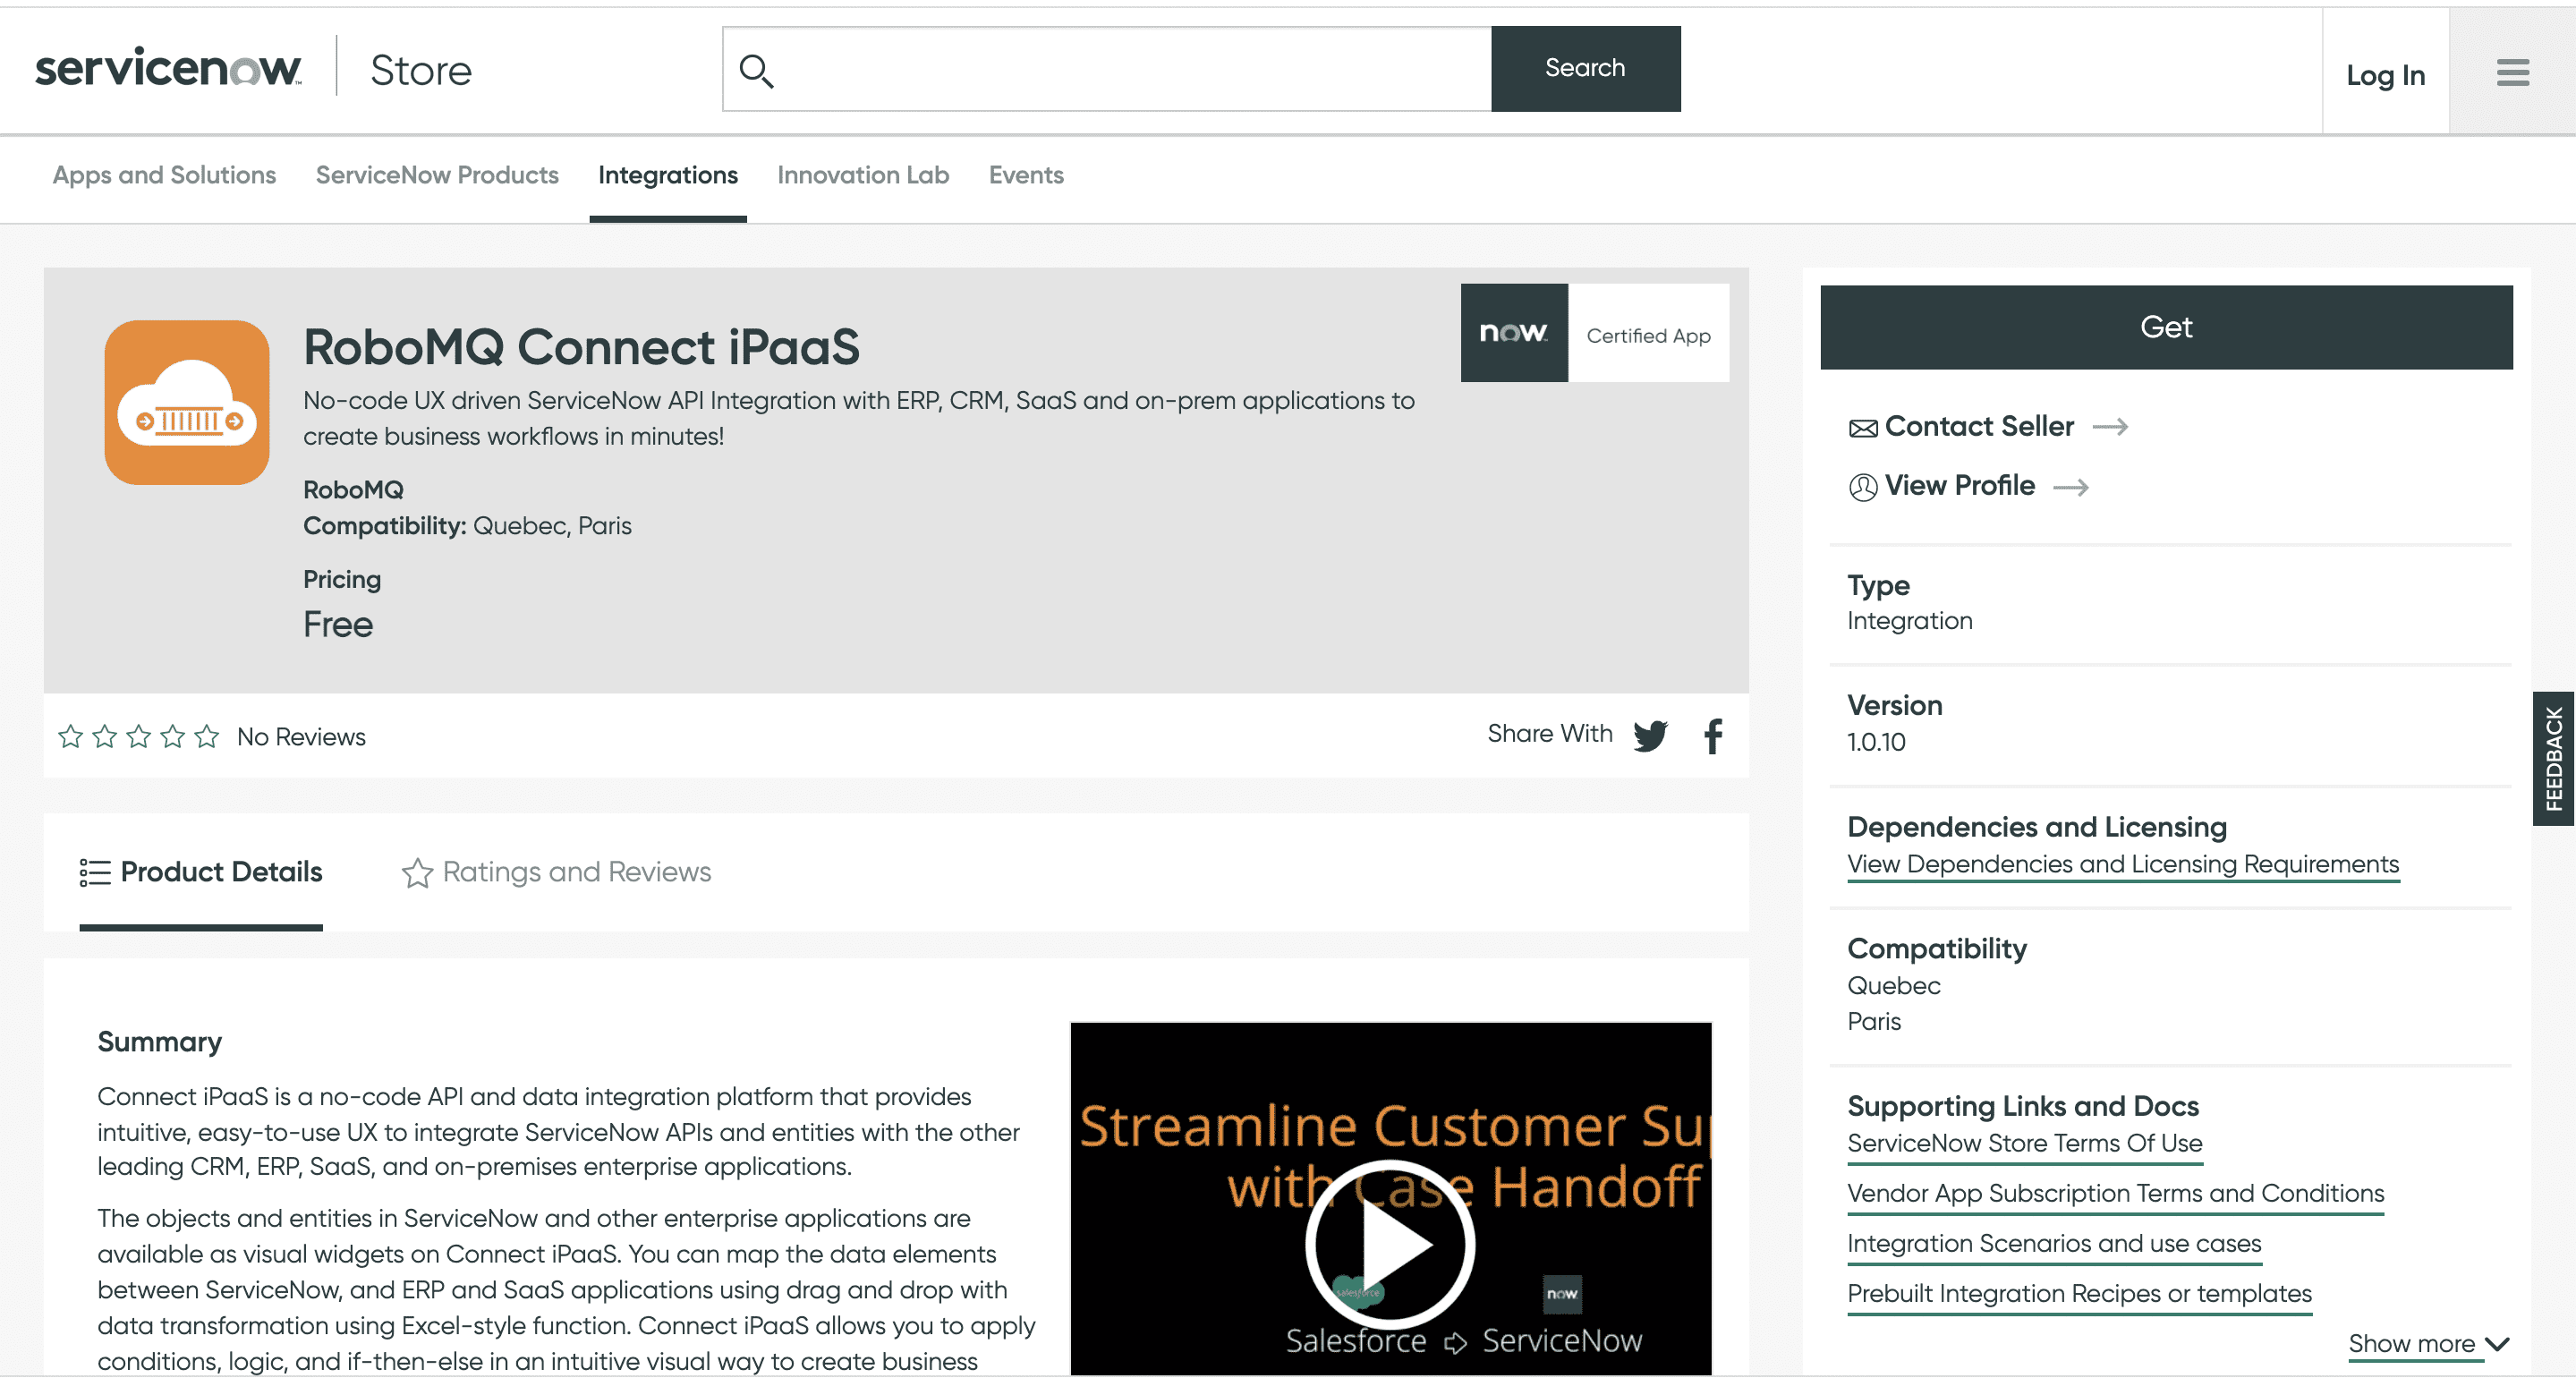The height and width of the screenshot is (1378, 2576).
Task: Open the Events nav item
Action: click(x=1026, y=175)
